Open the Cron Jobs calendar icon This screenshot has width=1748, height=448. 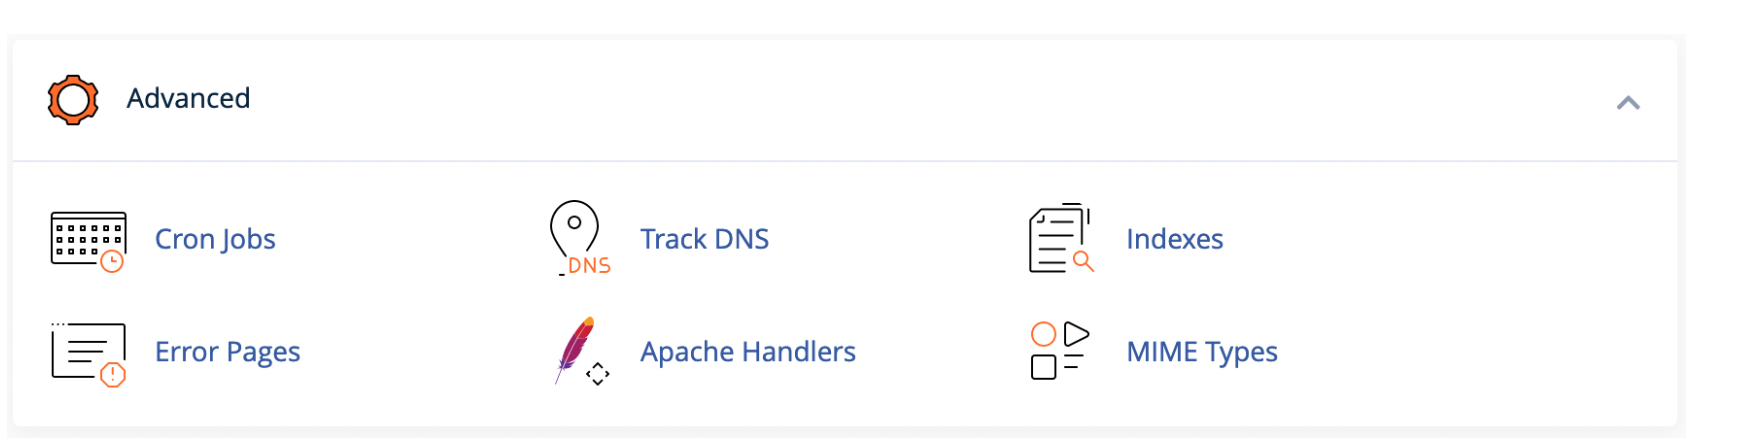pyautogui.click(x=88, y=241)
